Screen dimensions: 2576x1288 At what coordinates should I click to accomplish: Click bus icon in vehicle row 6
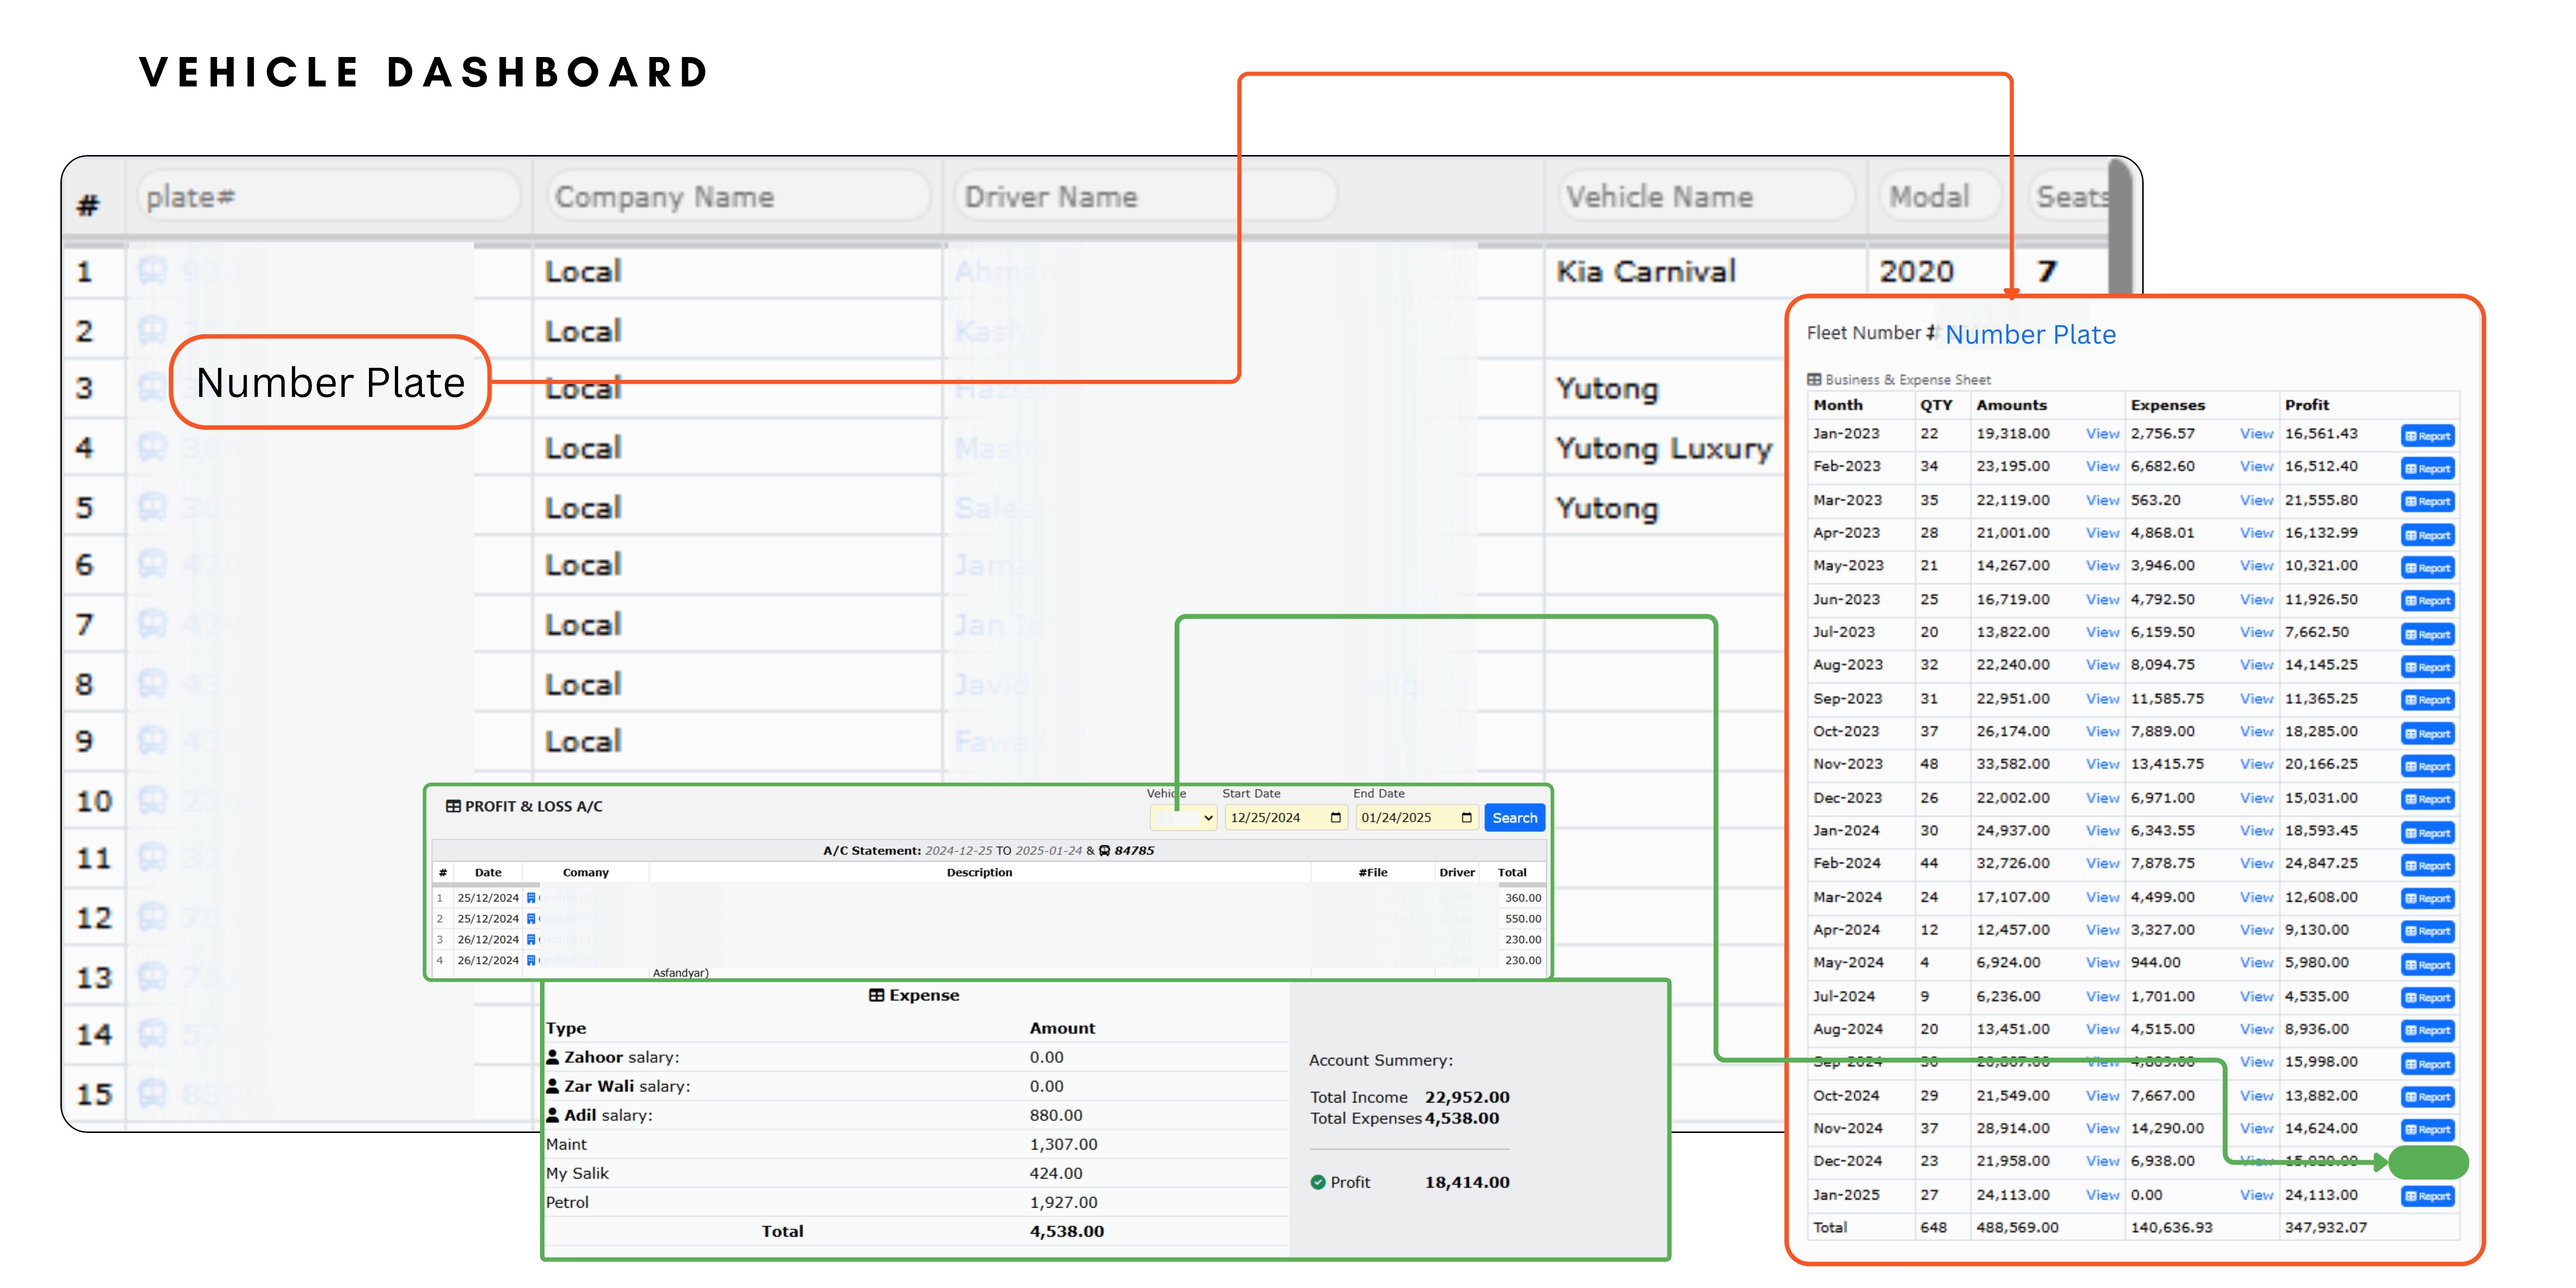(152, 565)
